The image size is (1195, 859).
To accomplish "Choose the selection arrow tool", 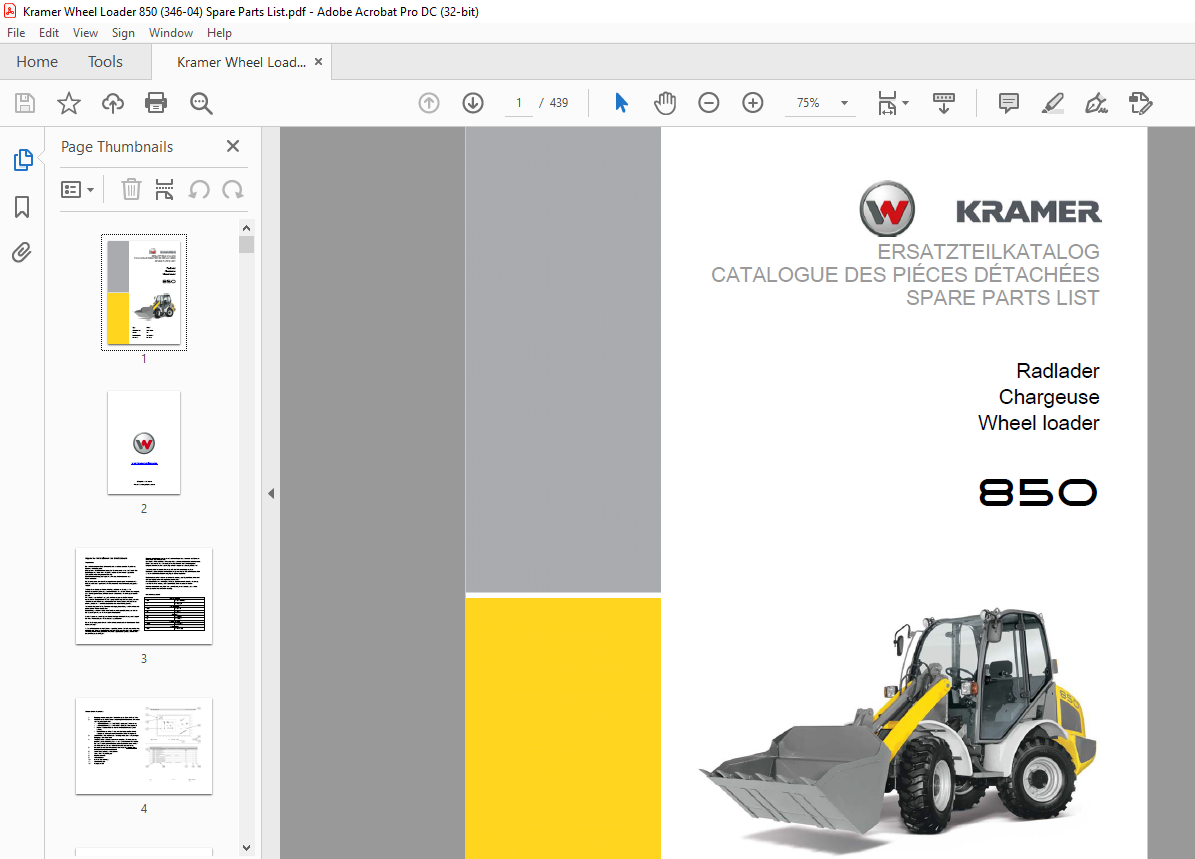I will coord(621,103).
